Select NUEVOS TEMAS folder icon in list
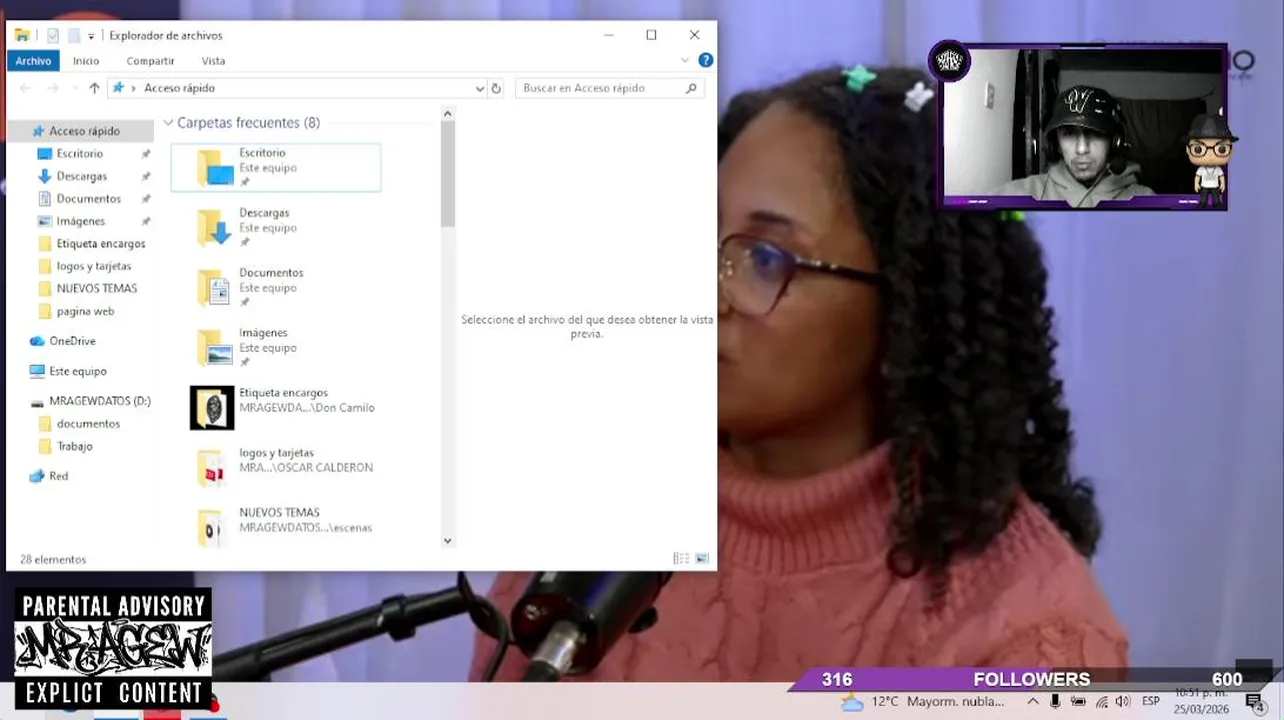 (212, 528)
